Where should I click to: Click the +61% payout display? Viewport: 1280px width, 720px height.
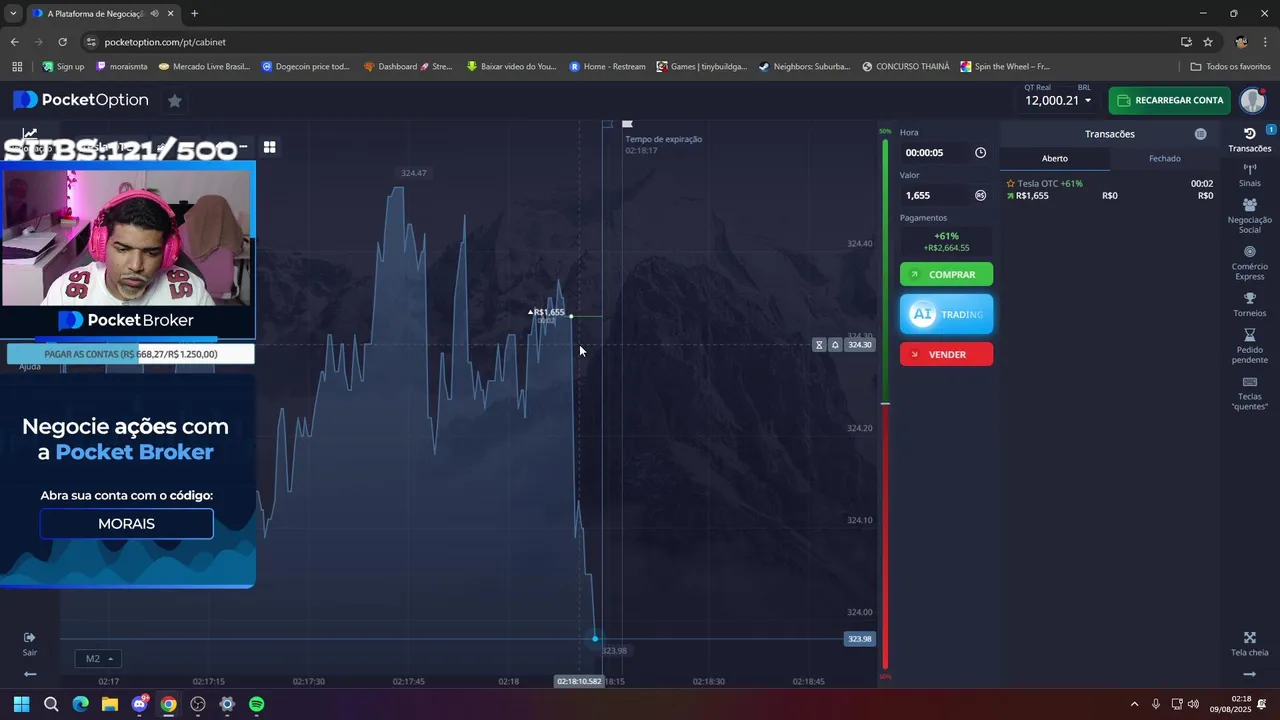coord(946,242)
